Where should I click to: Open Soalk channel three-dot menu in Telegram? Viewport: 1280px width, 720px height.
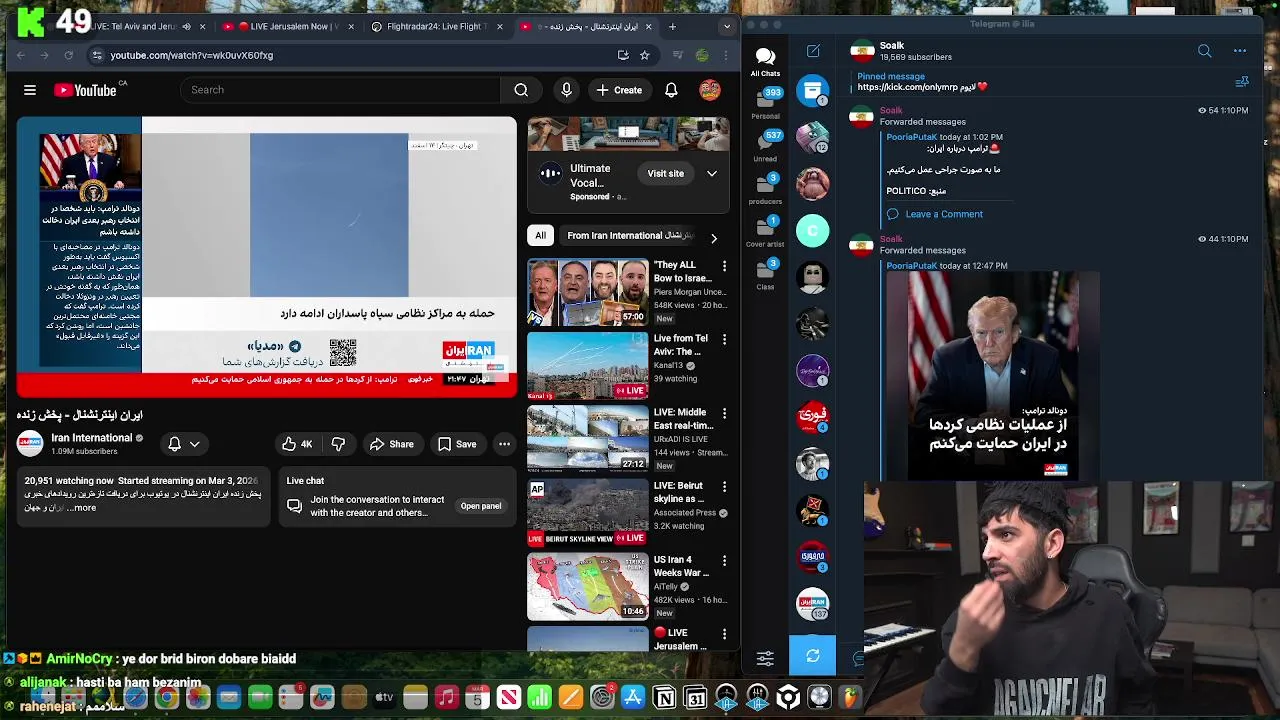click(x=1240, y=51)
